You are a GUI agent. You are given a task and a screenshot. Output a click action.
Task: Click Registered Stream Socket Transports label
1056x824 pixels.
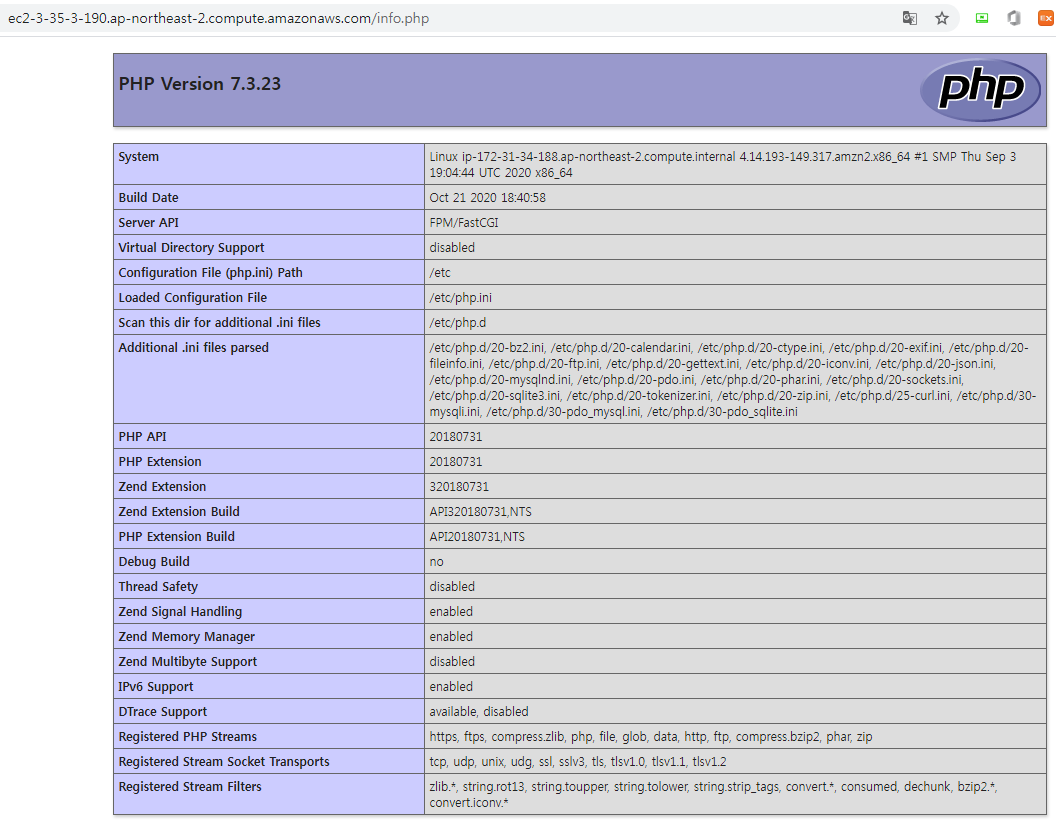tap(224, 761)
